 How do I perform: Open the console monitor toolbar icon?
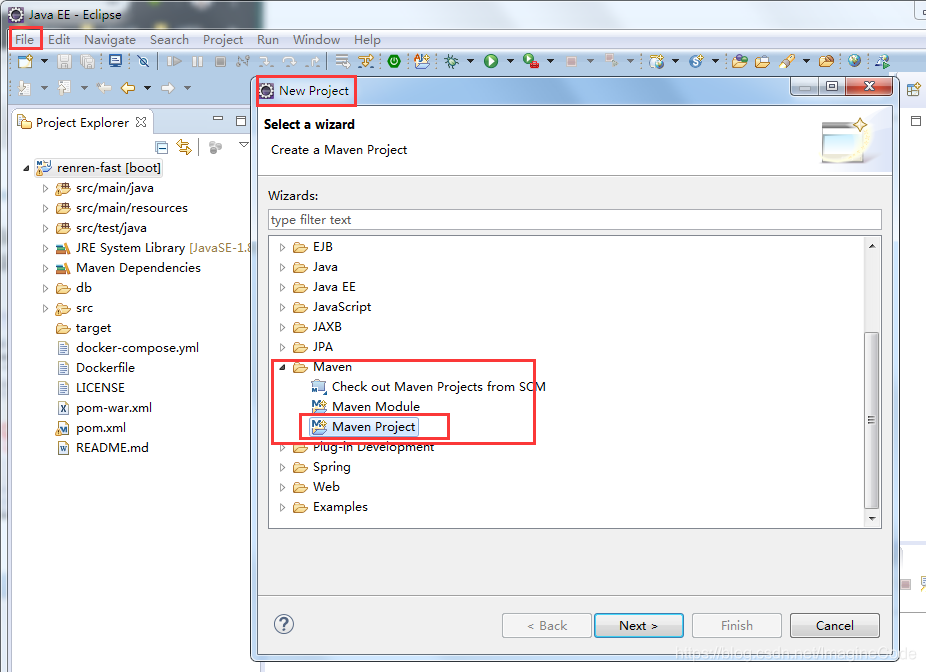[116, 61]
